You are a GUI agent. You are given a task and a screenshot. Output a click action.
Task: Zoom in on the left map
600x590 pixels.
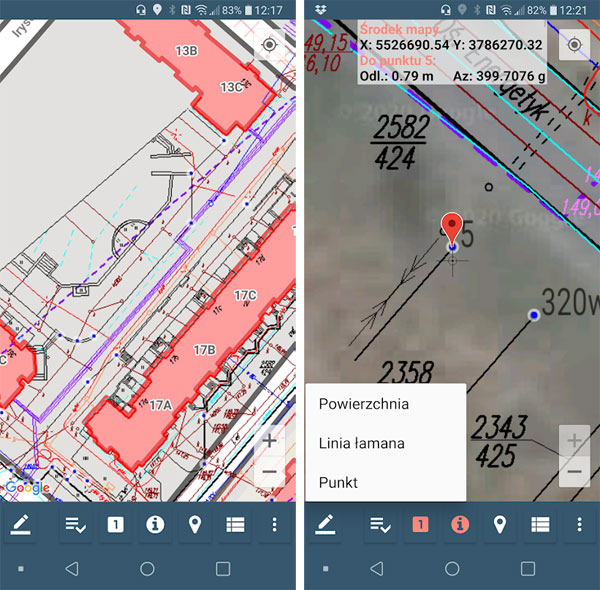click(x=269, y=441)
